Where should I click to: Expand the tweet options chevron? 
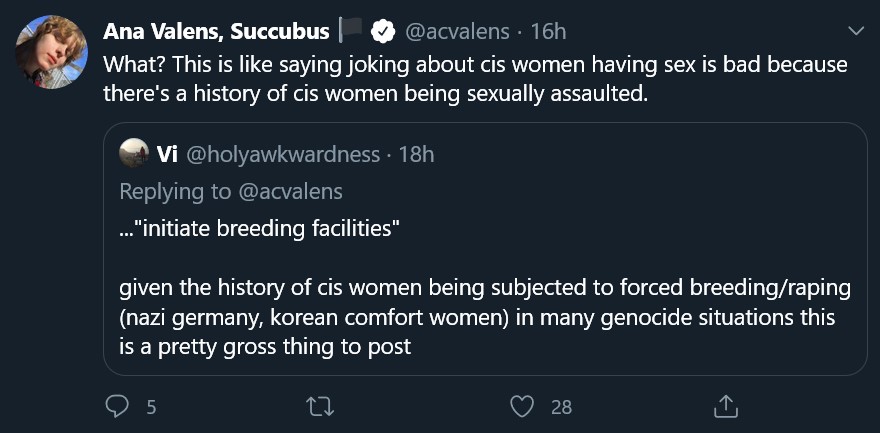[855, 32]
